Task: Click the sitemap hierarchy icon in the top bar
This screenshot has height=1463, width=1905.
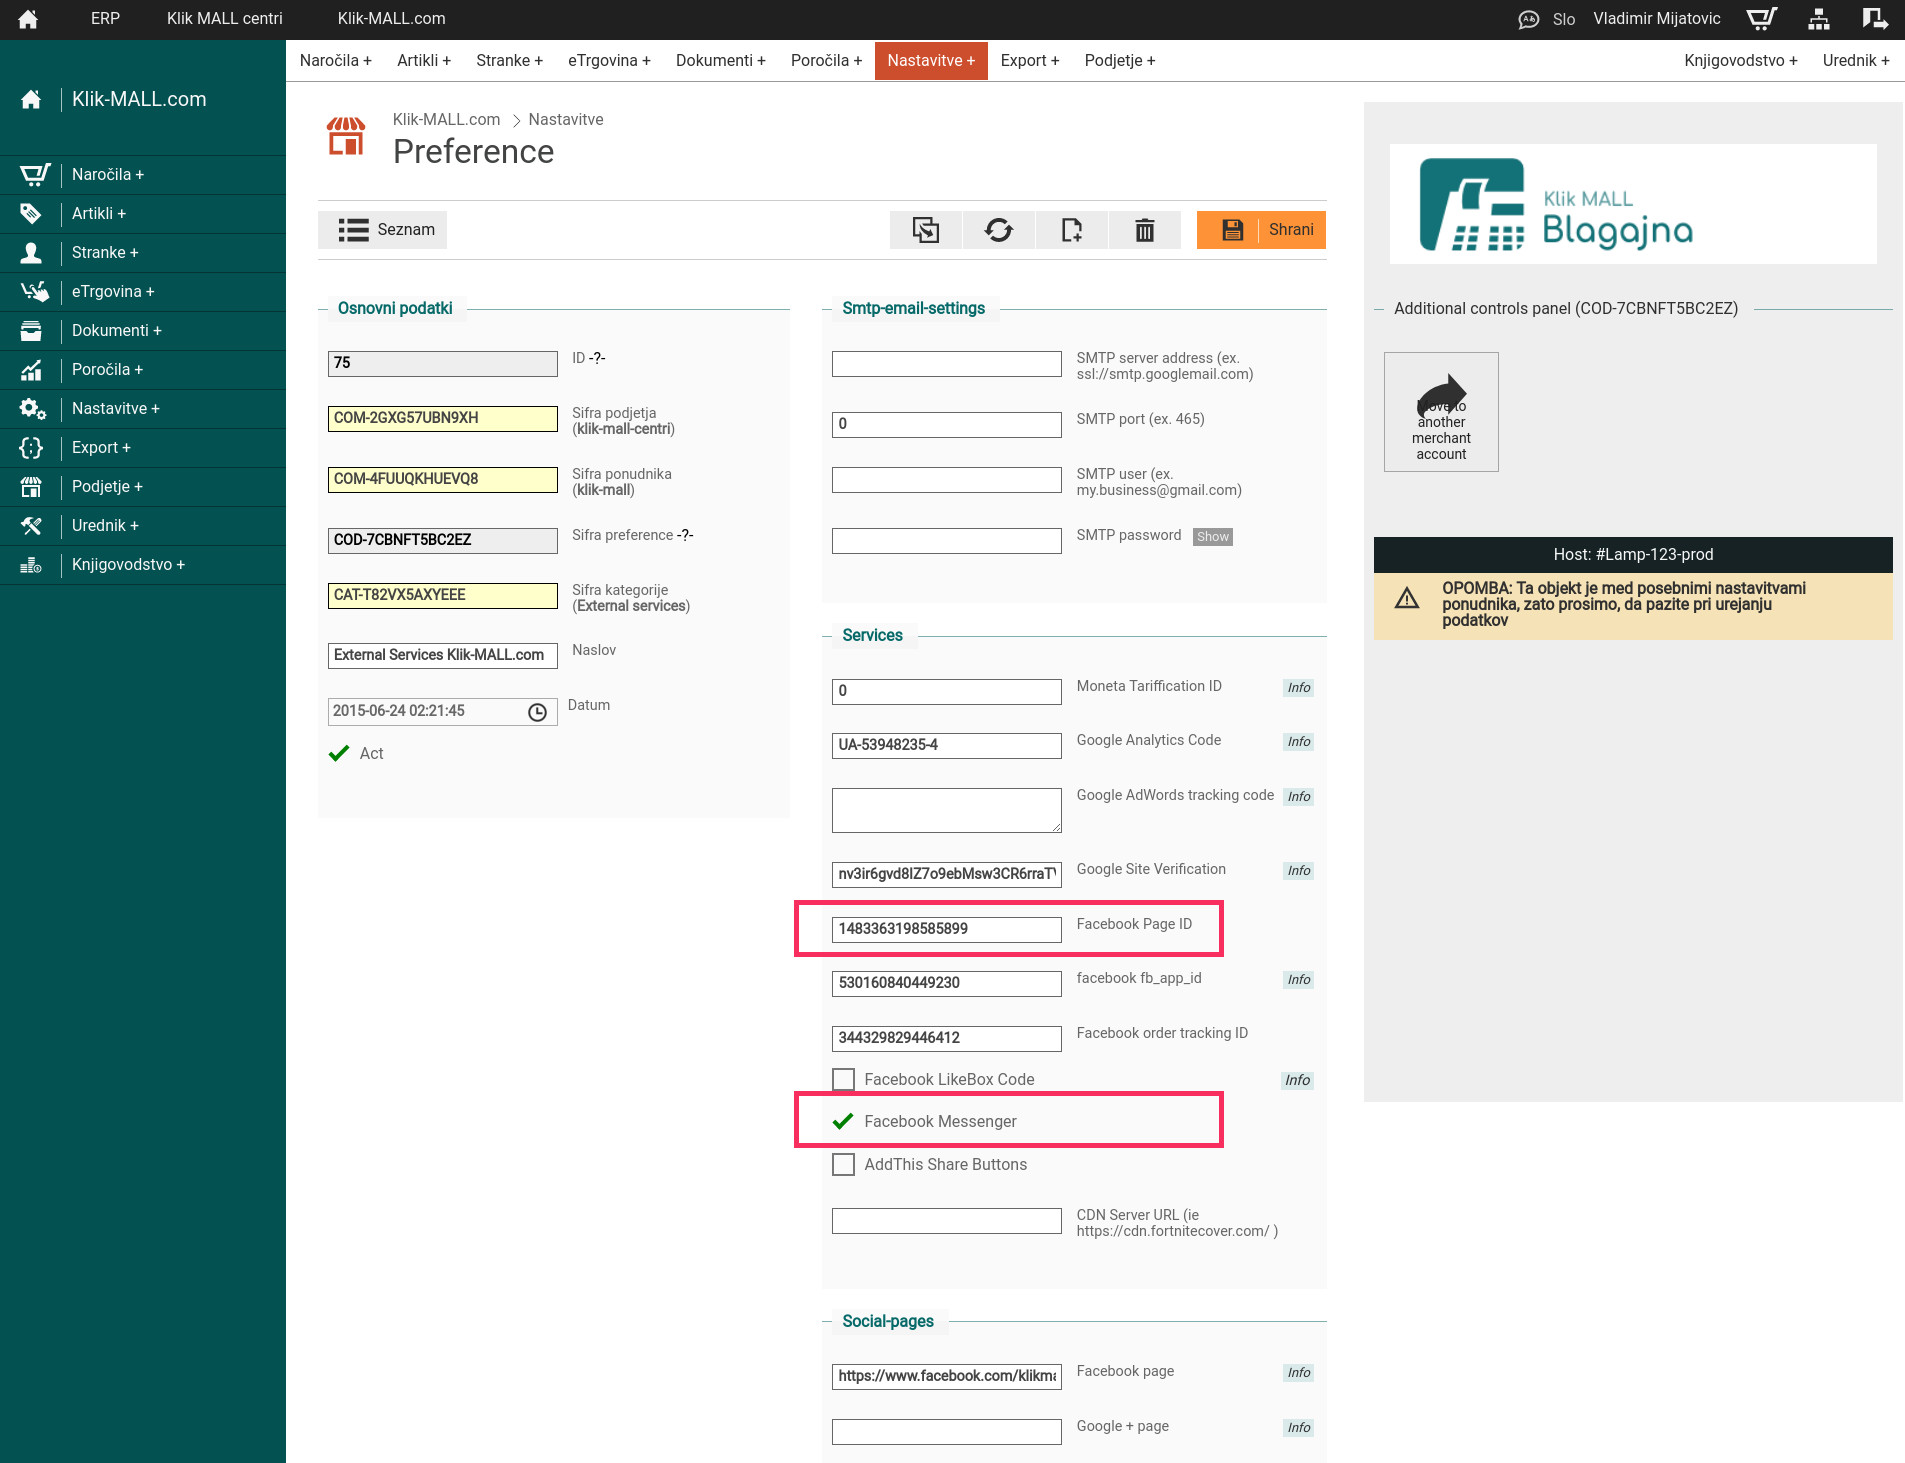Action: 1819,19
